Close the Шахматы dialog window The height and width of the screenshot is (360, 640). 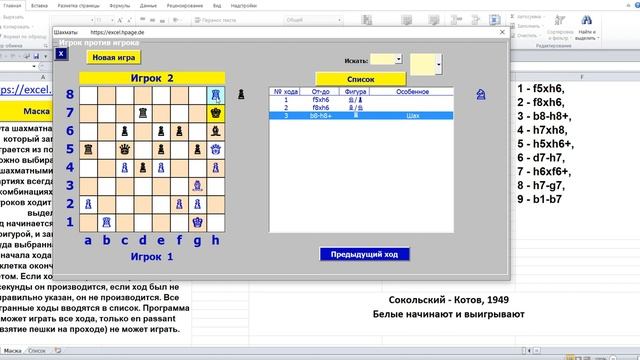click(502, 32)
